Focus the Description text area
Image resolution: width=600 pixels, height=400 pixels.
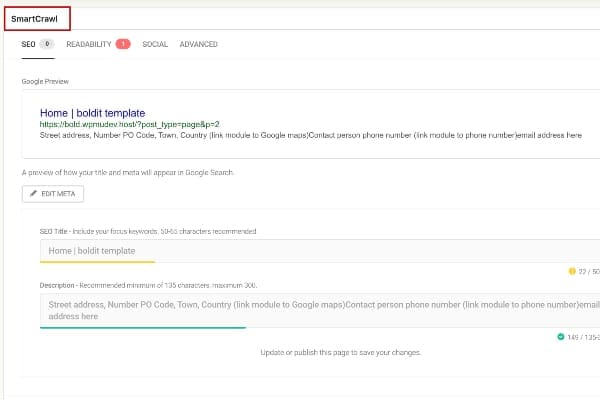(300, 309)
